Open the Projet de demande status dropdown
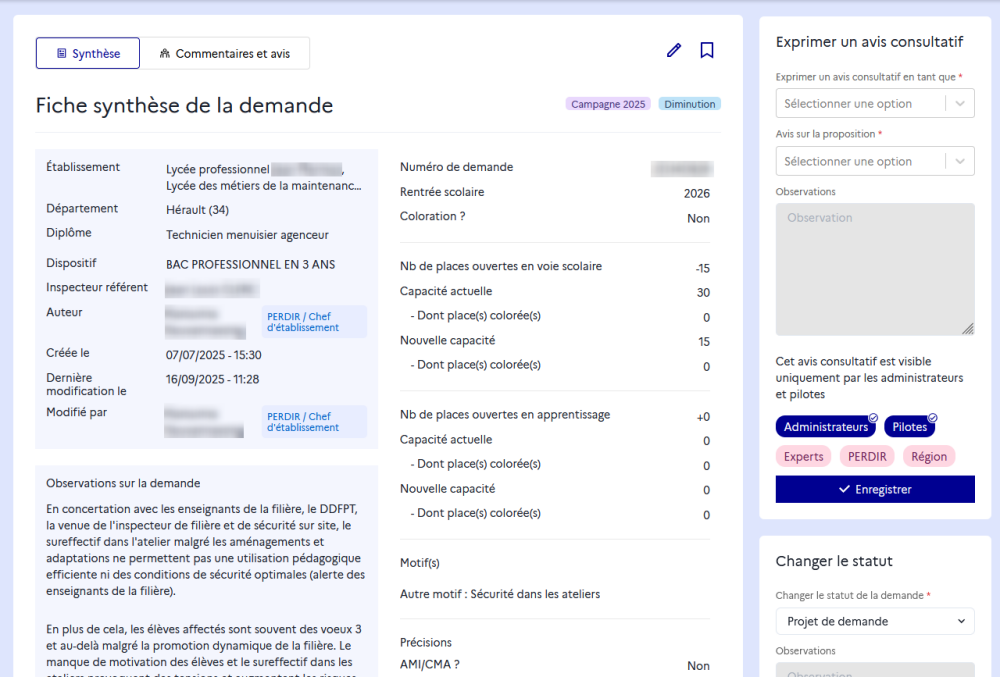 pos(875,621)
